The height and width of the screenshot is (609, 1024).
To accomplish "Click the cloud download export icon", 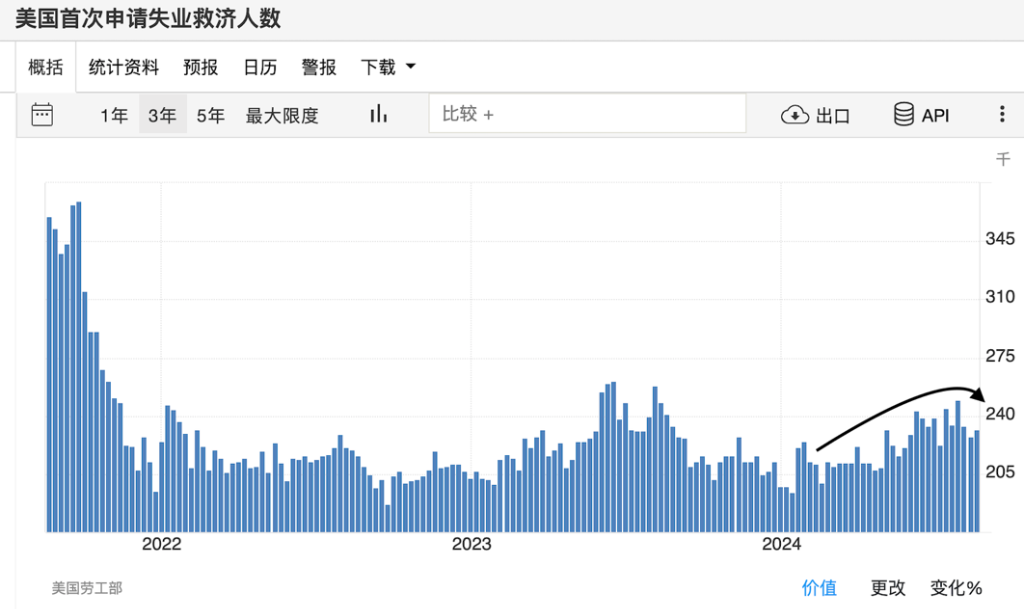I will 795,116.
